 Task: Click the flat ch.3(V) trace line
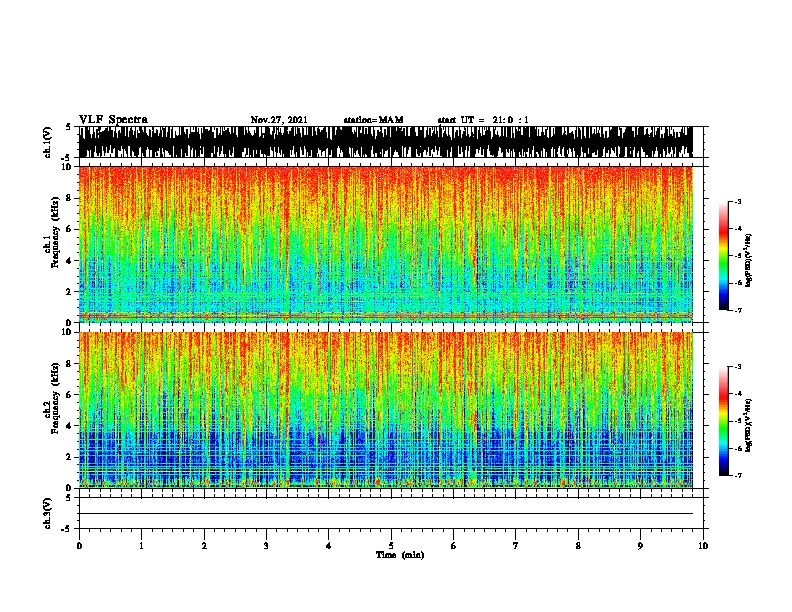[385, 514]
